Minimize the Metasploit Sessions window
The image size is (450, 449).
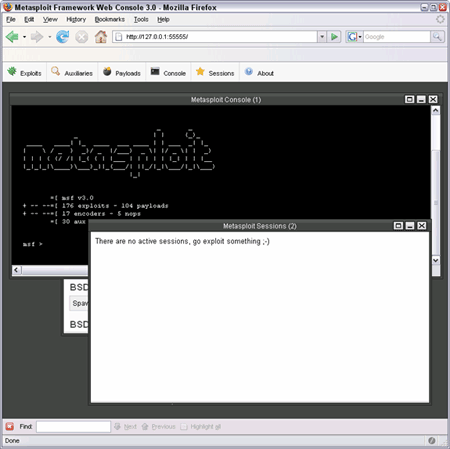[410, 226]
